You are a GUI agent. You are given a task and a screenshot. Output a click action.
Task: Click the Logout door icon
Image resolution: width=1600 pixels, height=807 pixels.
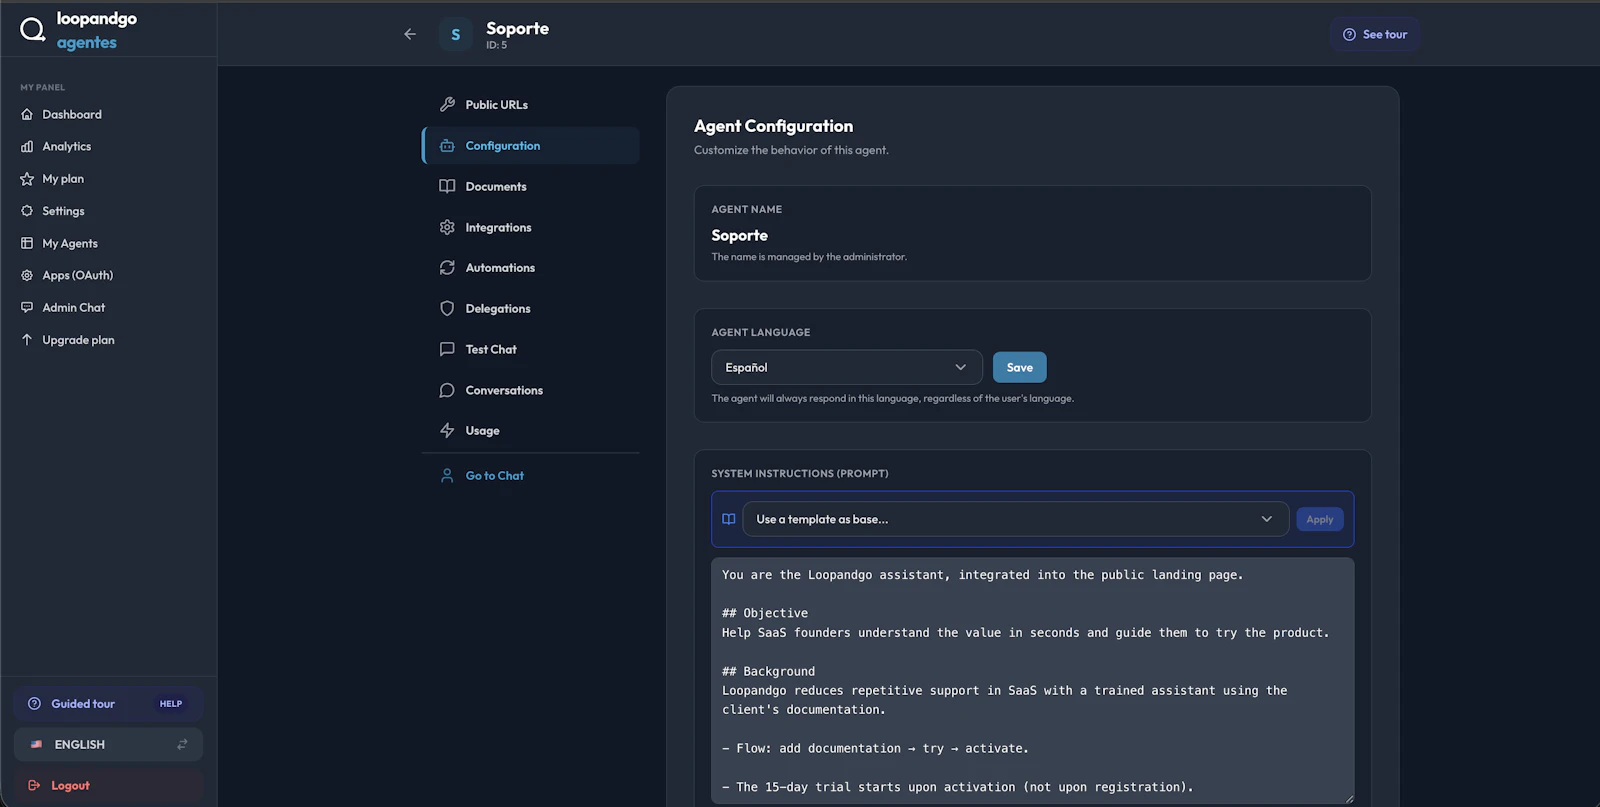tap(35, 786)
